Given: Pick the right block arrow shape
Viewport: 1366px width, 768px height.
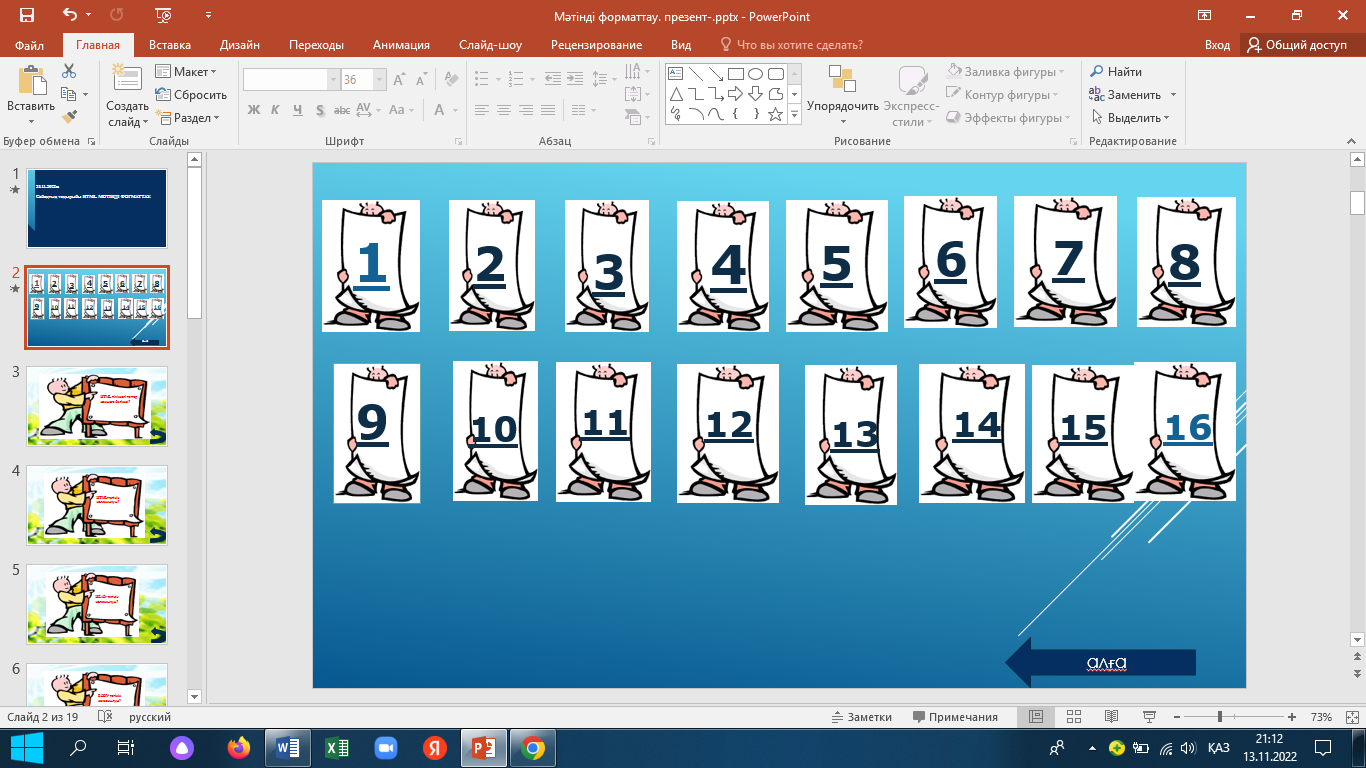Looking at the screenshot, I should (735, 94).
